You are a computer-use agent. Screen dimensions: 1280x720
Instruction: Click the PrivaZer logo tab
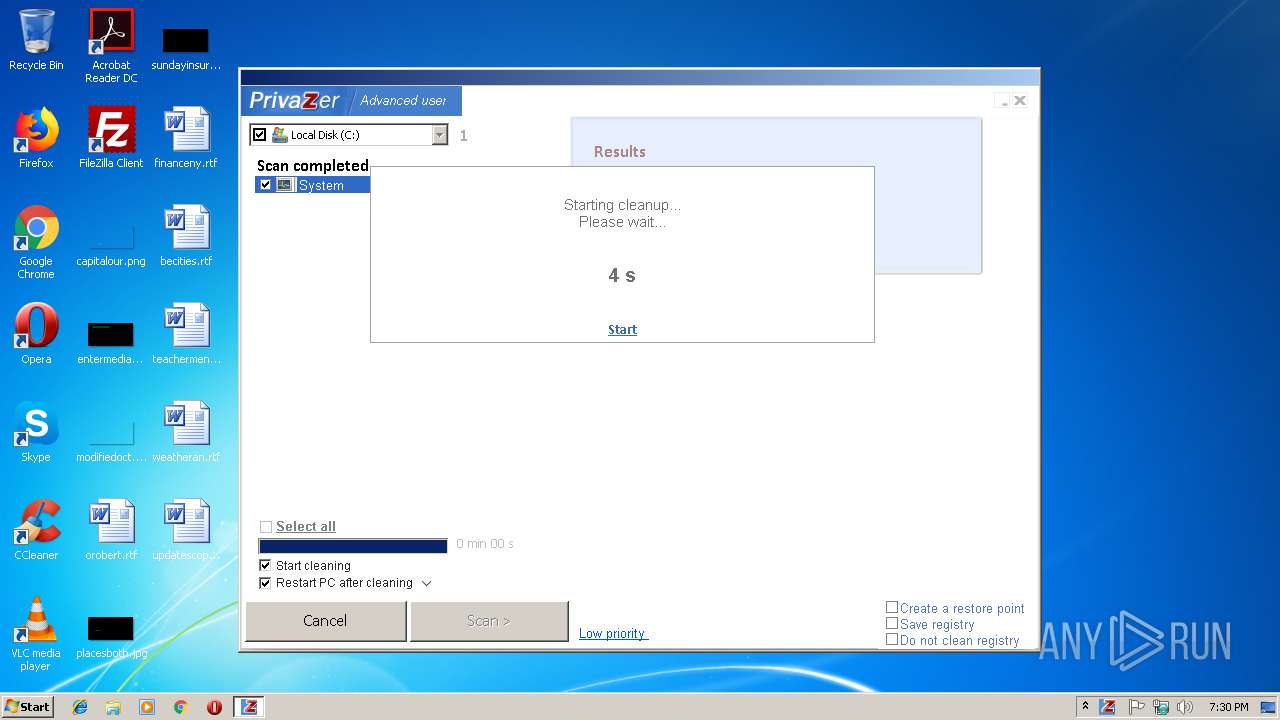click(294, 100)
